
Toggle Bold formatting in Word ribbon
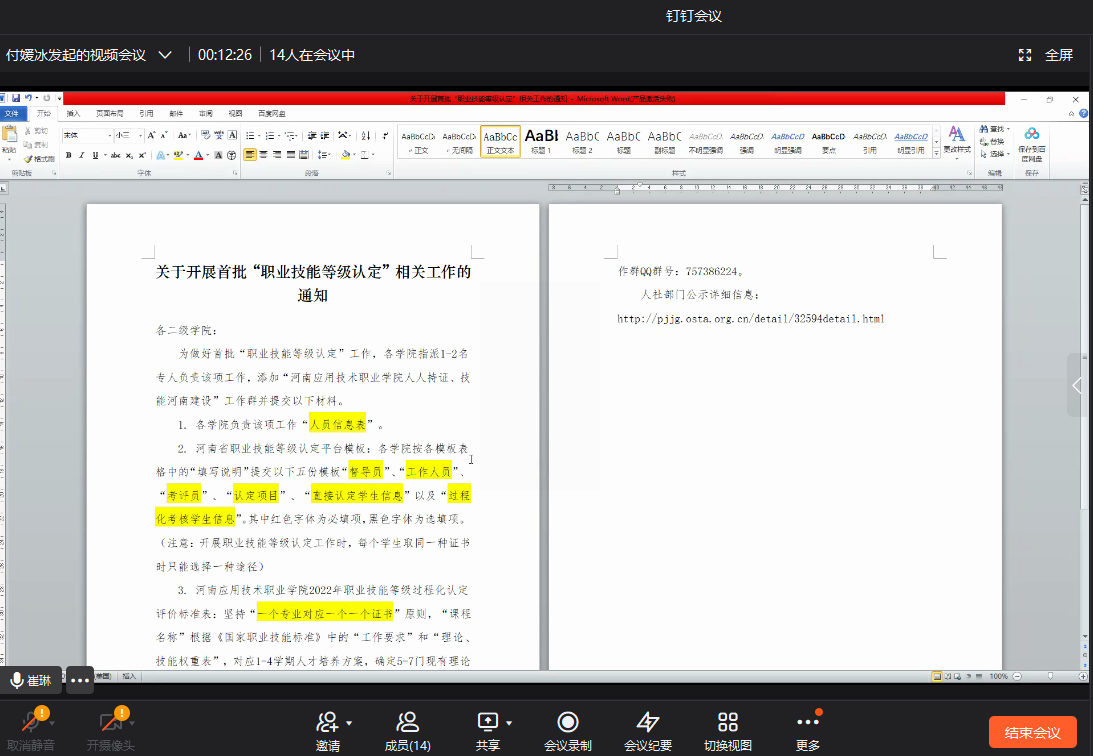click(x=68, y=155)
